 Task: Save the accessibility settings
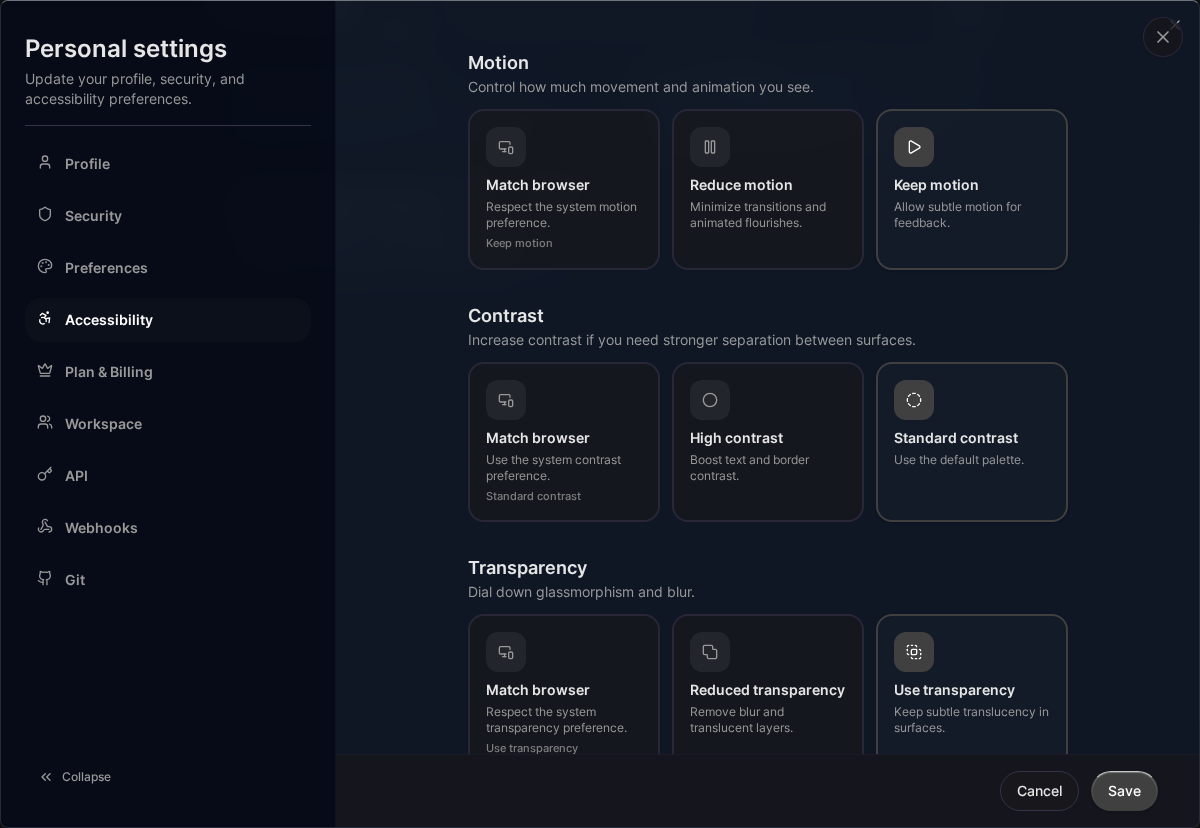pos(1124,791)
